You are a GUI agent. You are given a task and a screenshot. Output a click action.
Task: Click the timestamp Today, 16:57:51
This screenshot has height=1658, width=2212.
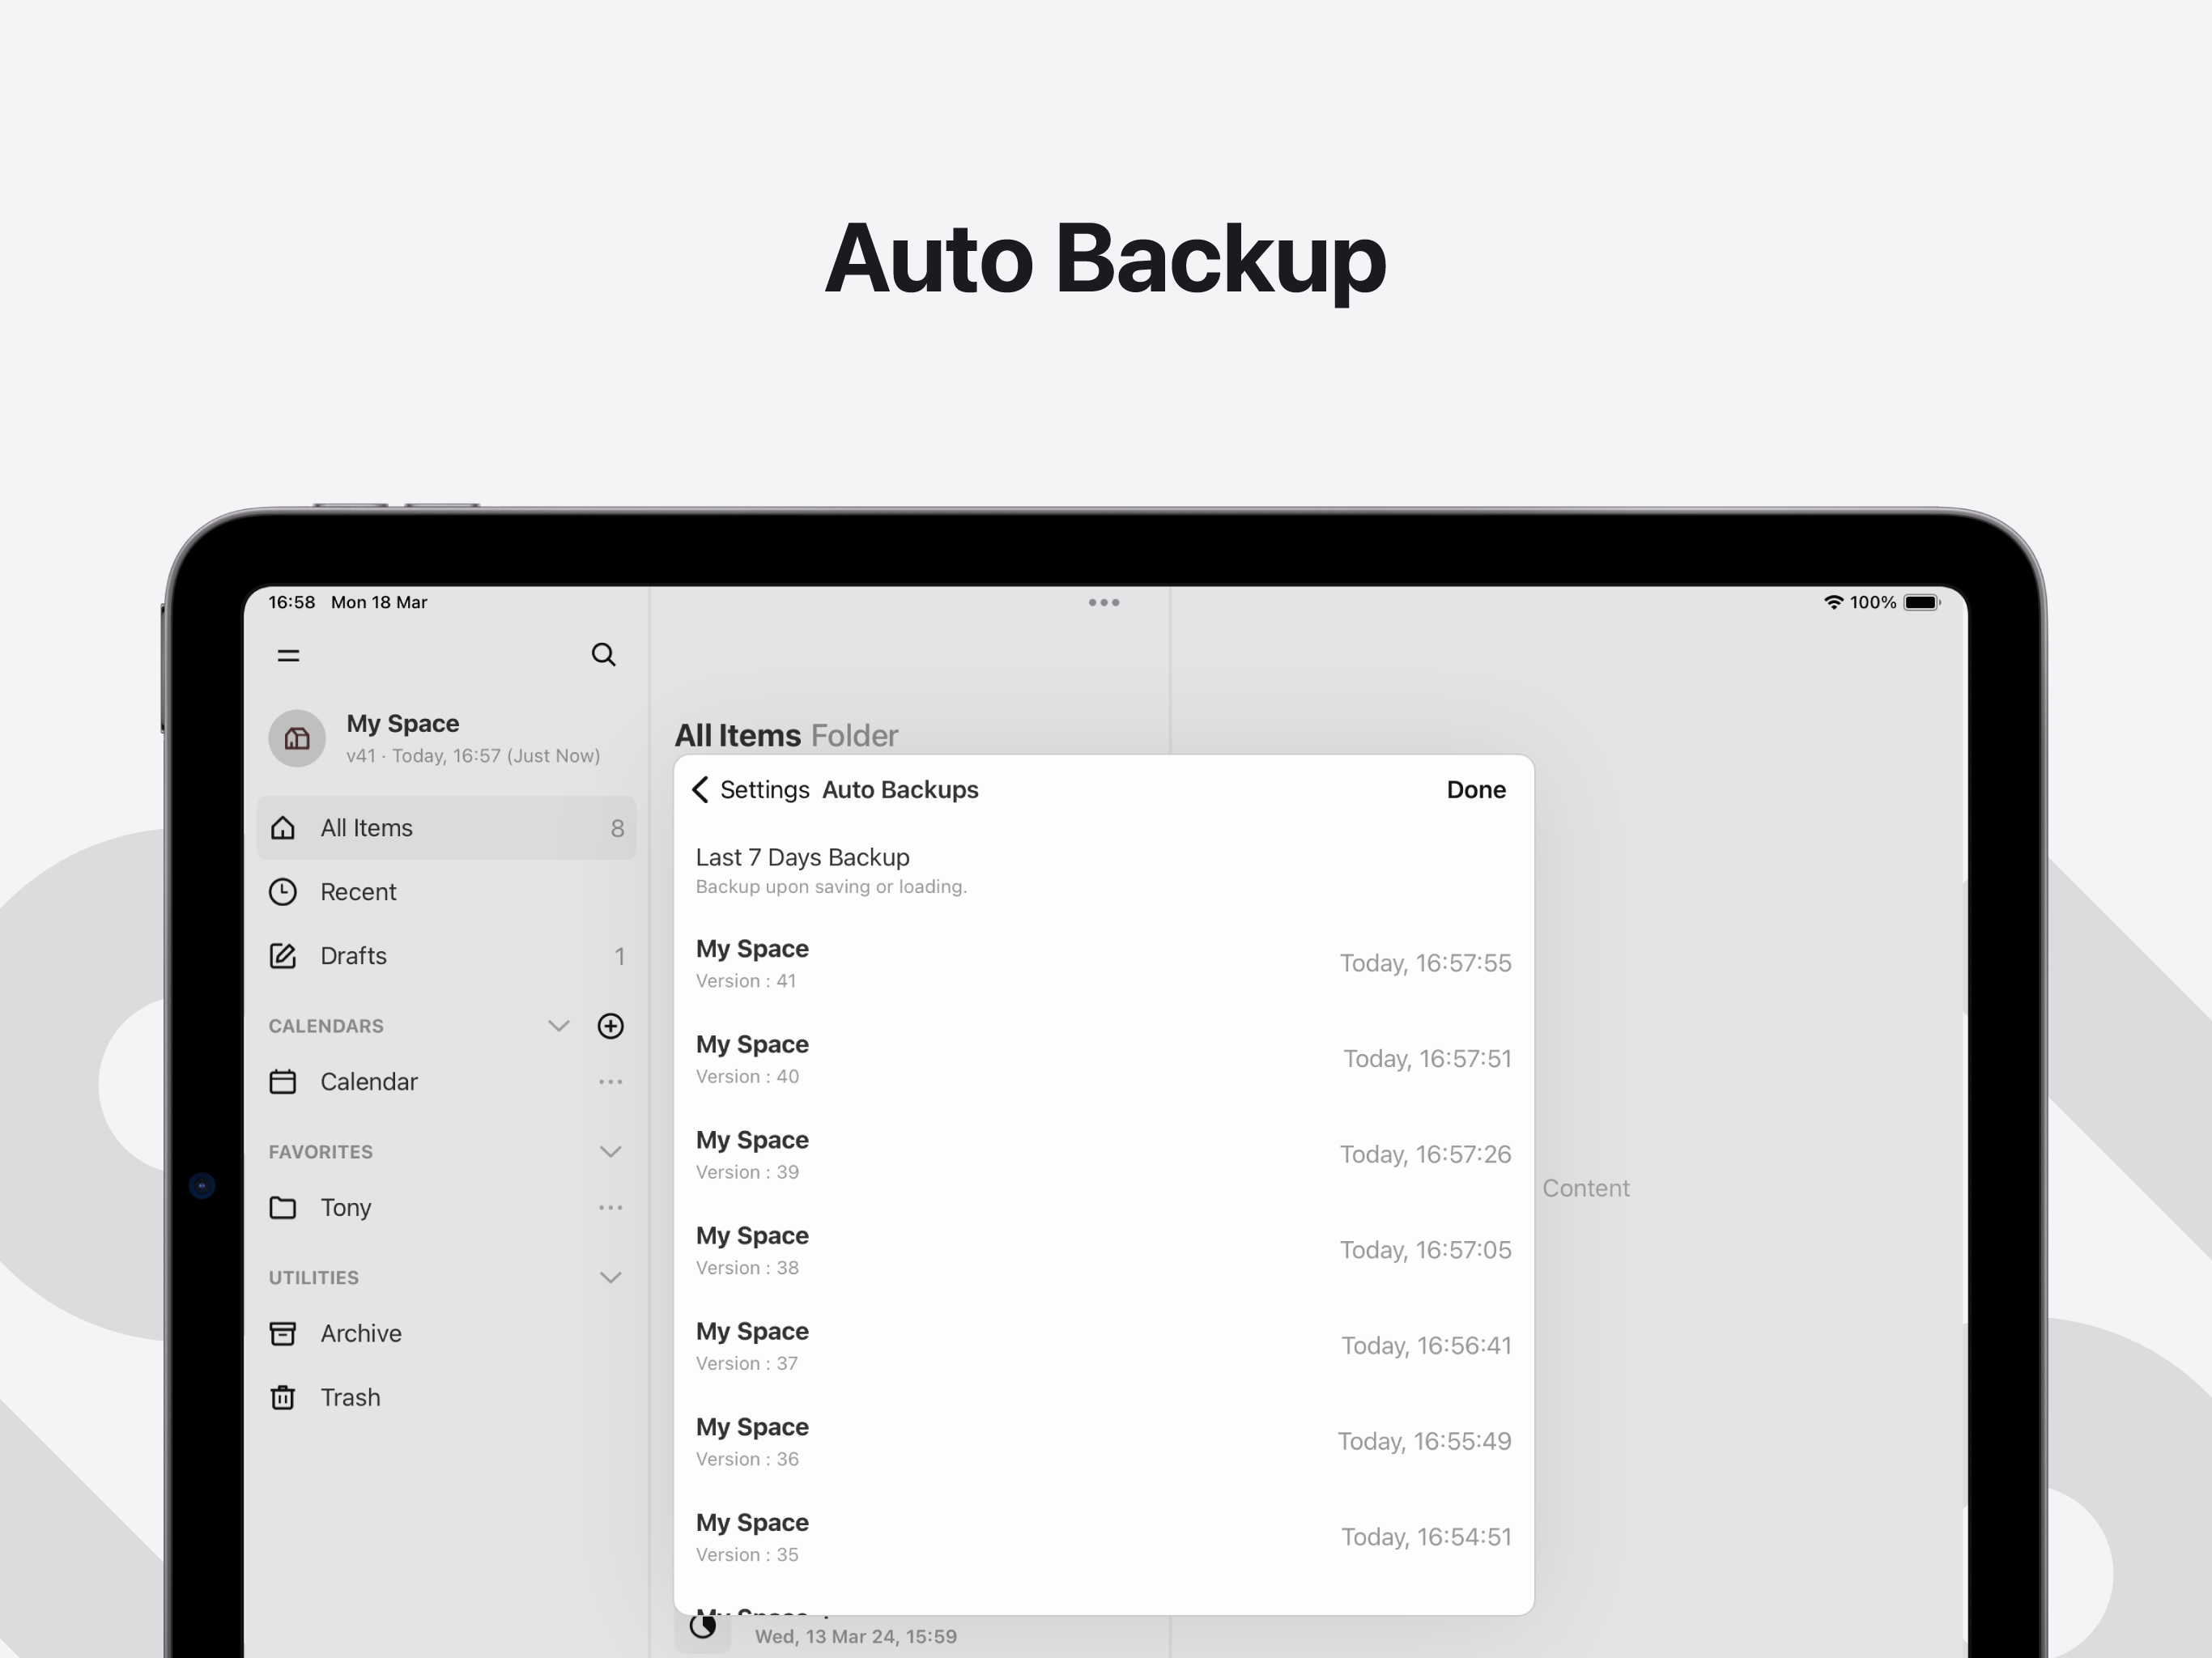pyautogui.click(x=1427, y=1059)
